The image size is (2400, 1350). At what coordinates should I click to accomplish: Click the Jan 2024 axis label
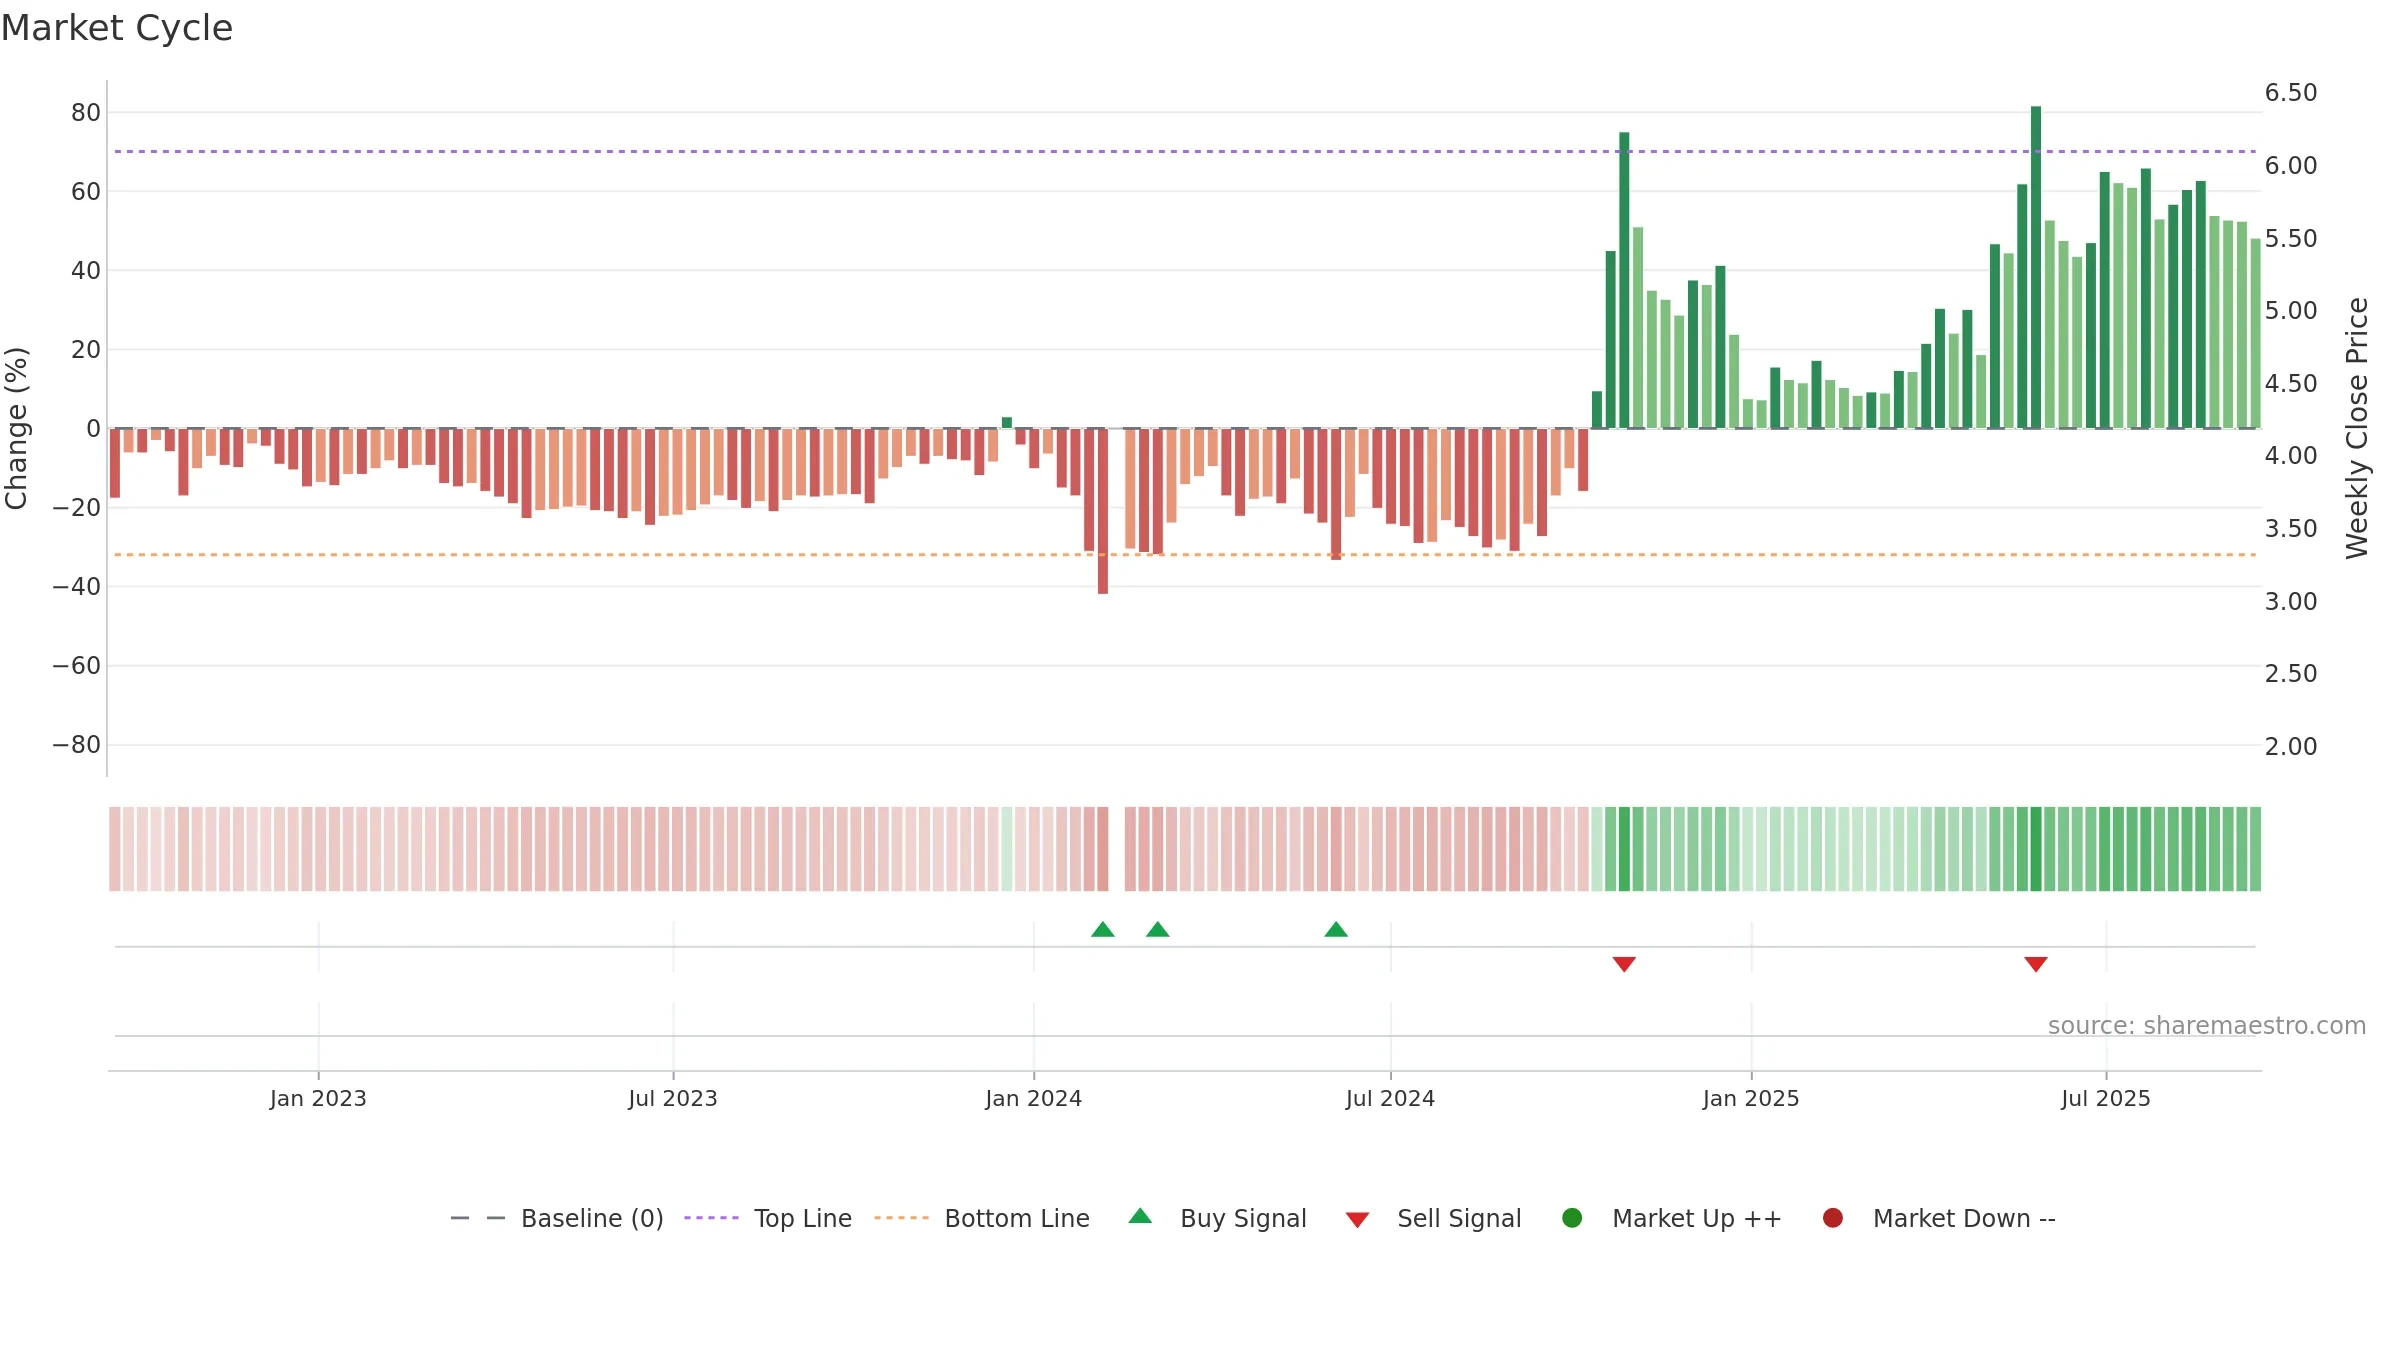click(1034, 1099)
